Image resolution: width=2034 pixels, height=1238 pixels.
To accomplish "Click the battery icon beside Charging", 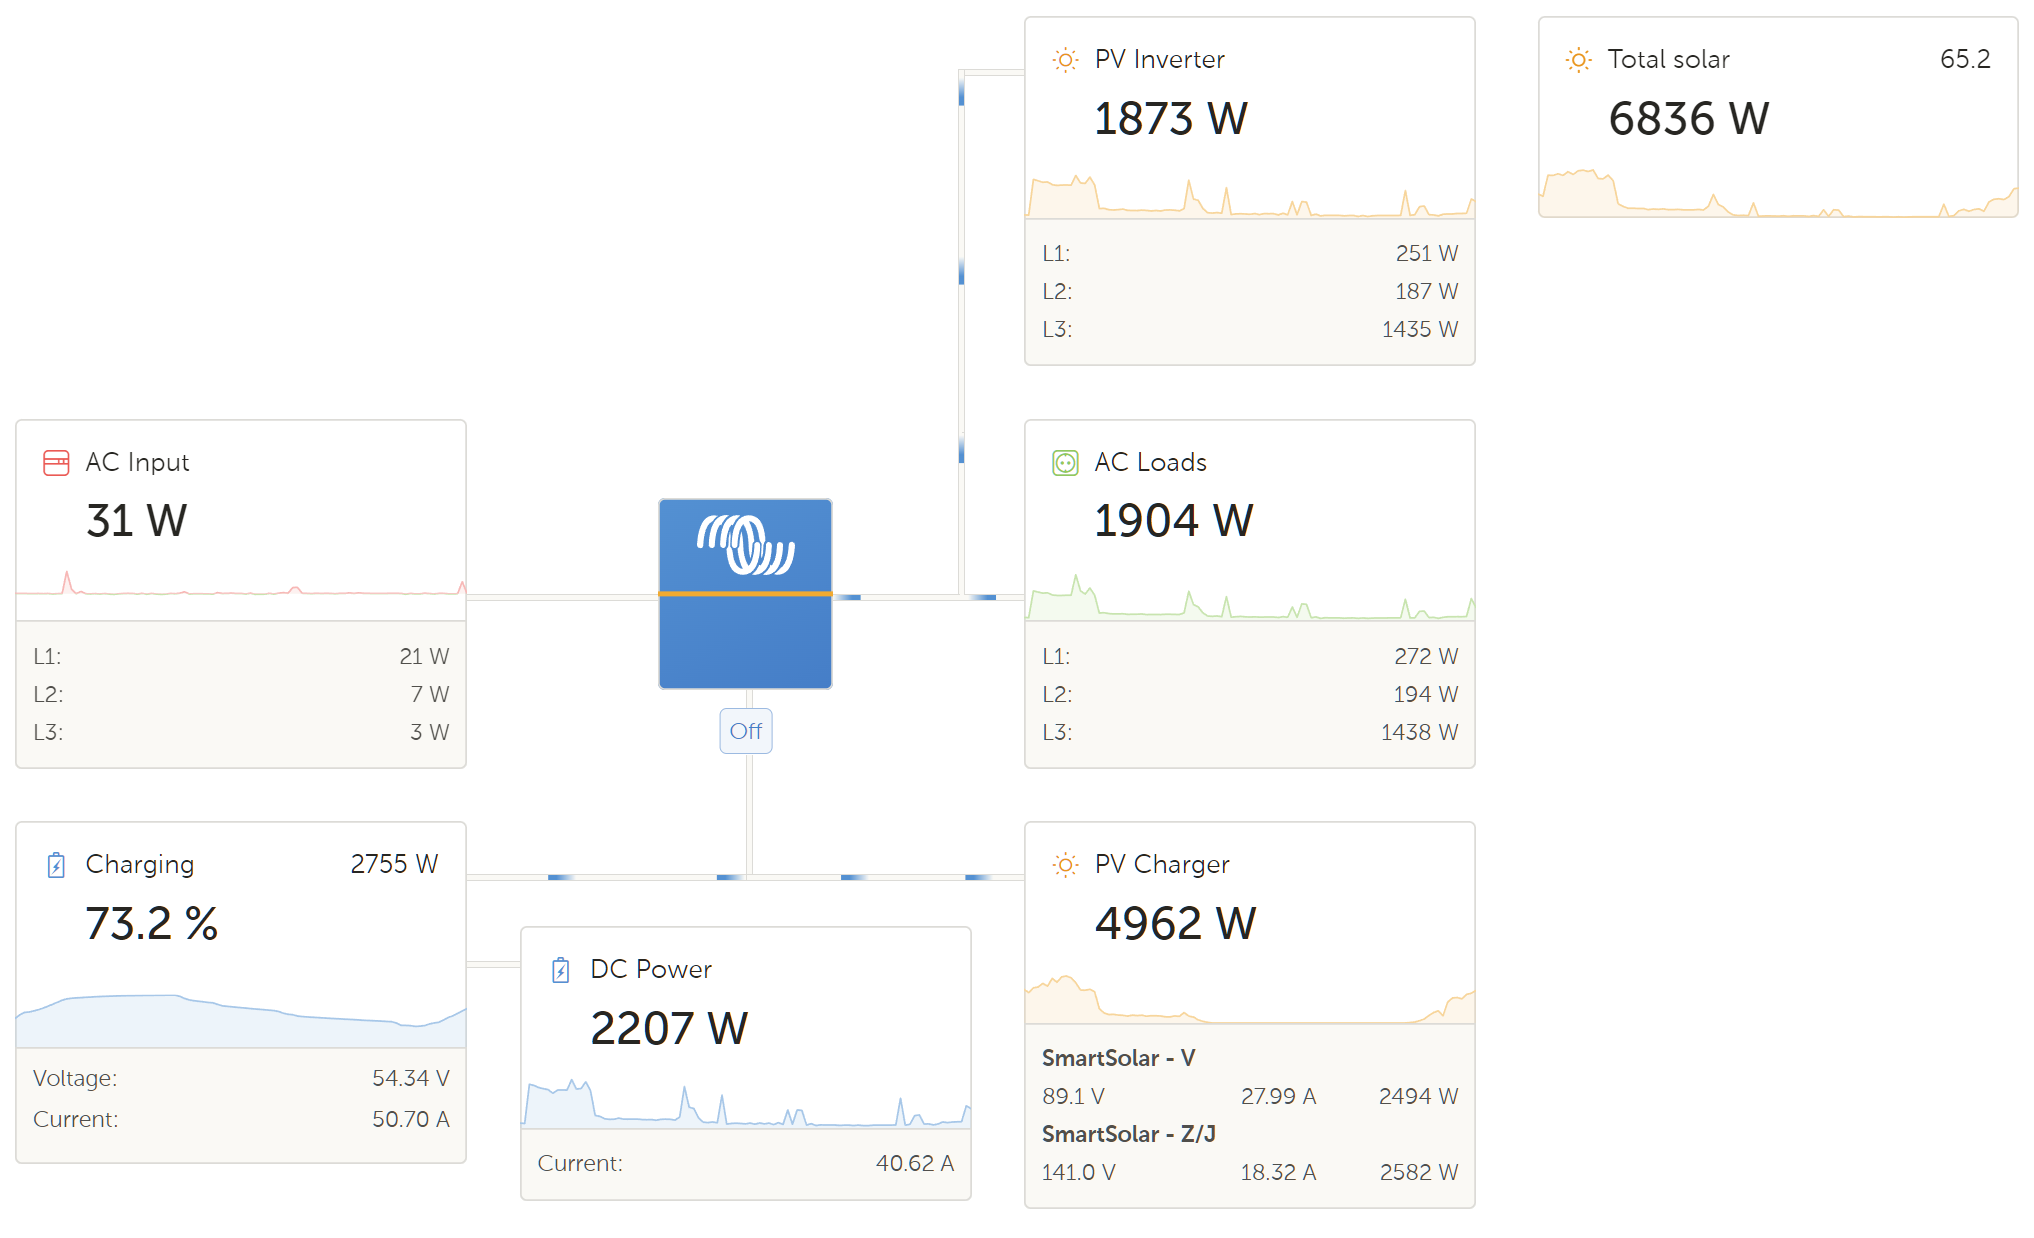I will (56, 865).
